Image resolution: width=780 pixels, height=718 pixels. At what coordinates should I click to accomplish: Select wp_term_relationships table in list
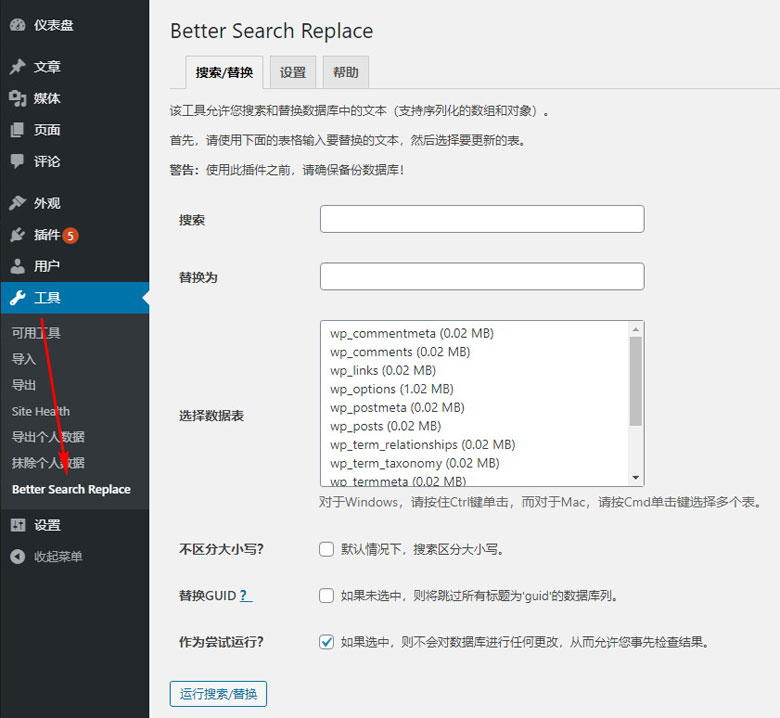423,444
